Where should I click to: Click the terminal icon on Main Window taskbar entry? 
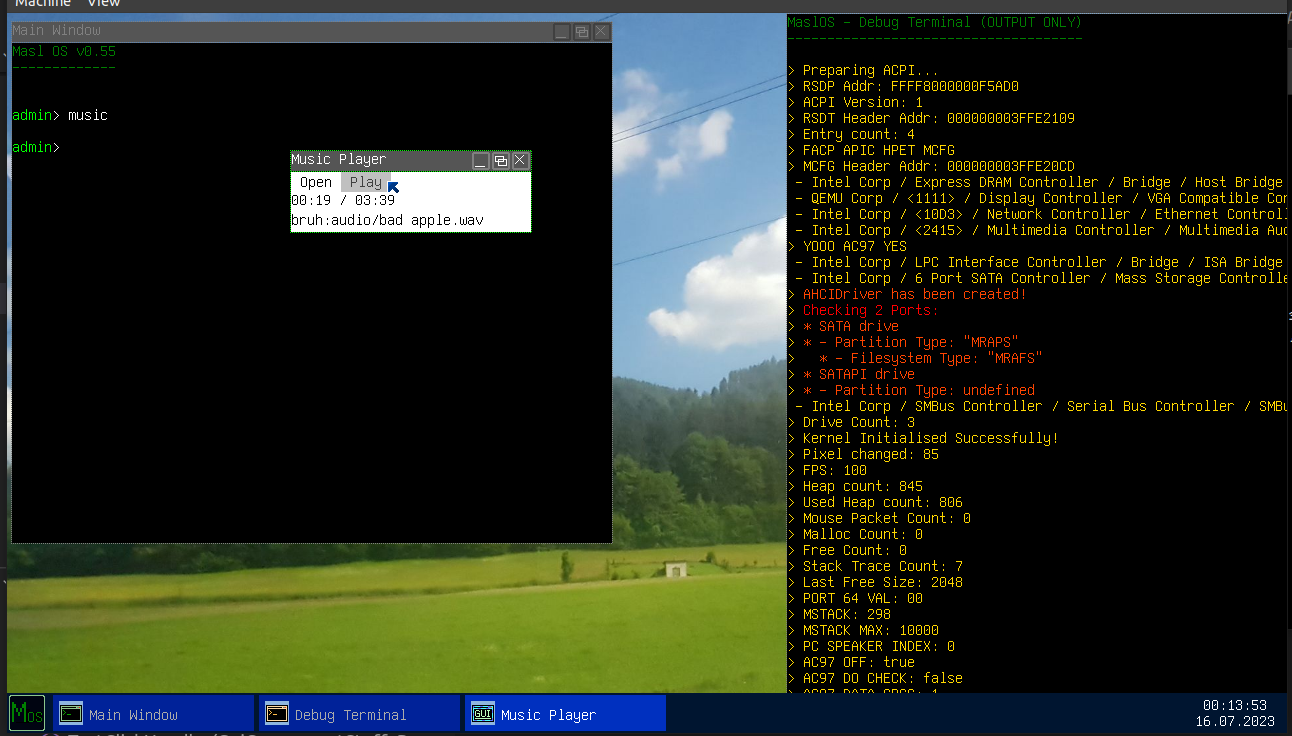pyautogui.click(x=71, y=714)
